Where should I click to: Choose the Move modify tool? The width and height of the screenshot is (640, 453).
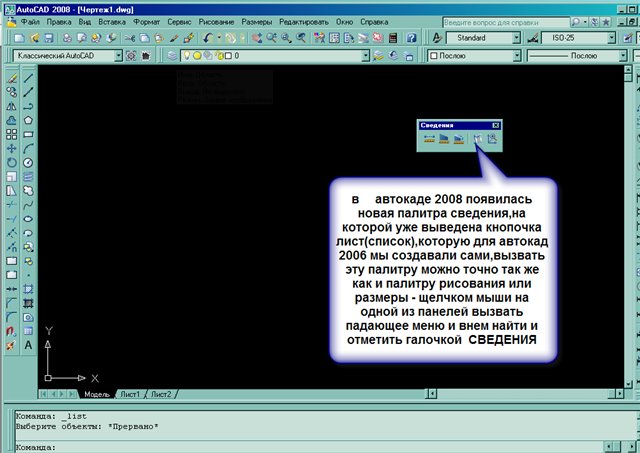coord(11,149)
